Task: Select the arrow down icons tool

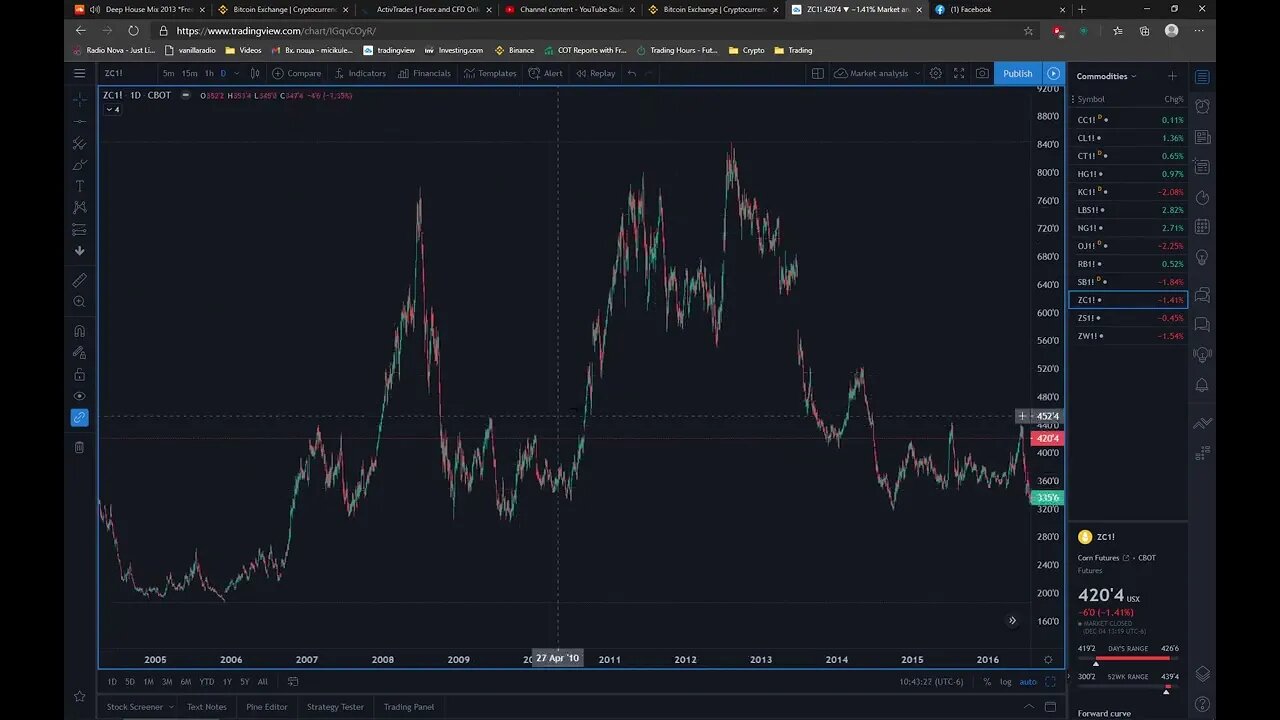Action: coord(79,251)
